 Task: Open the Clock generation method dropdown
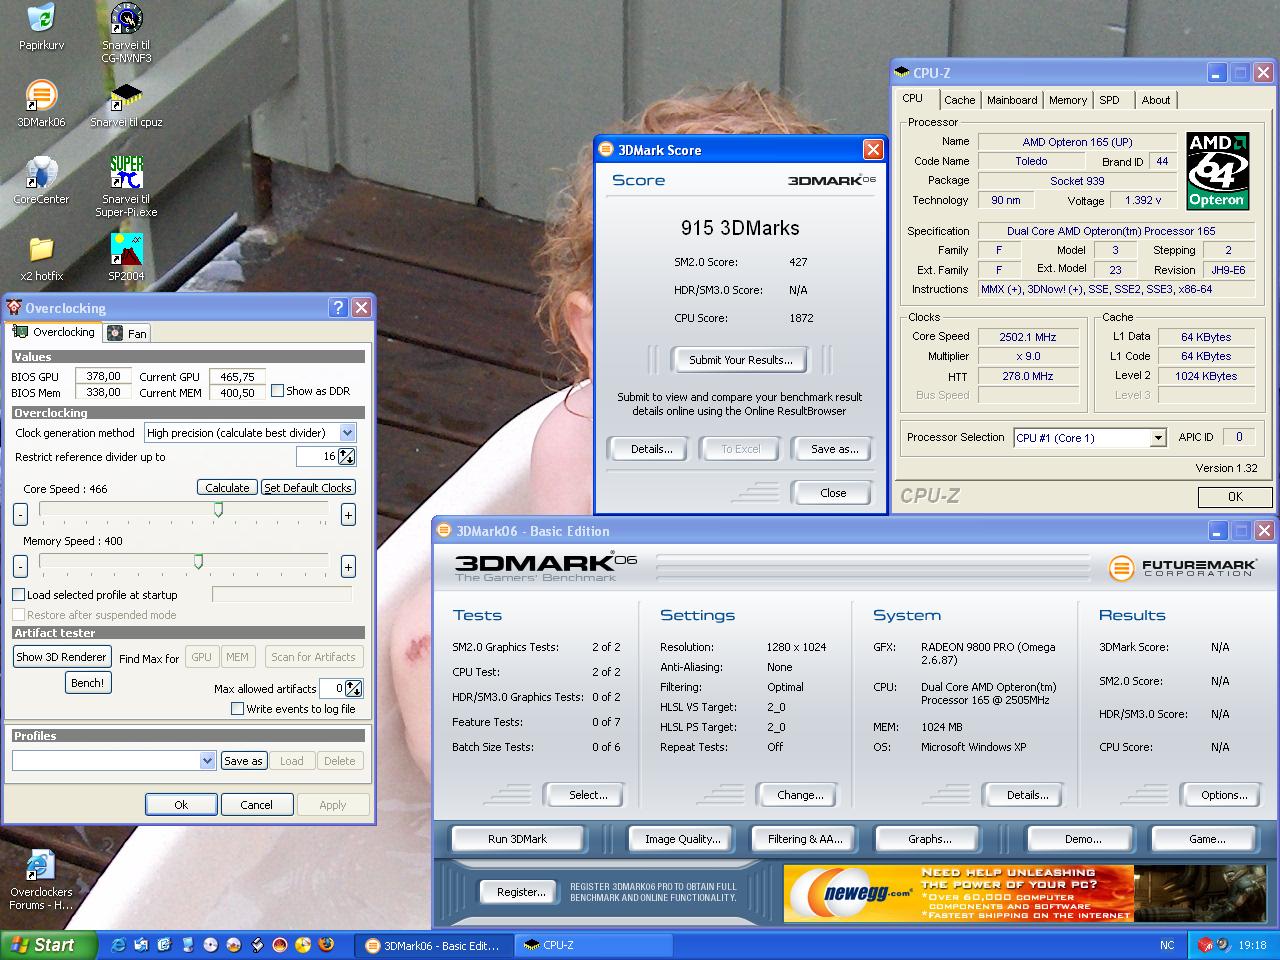(347, 433)
